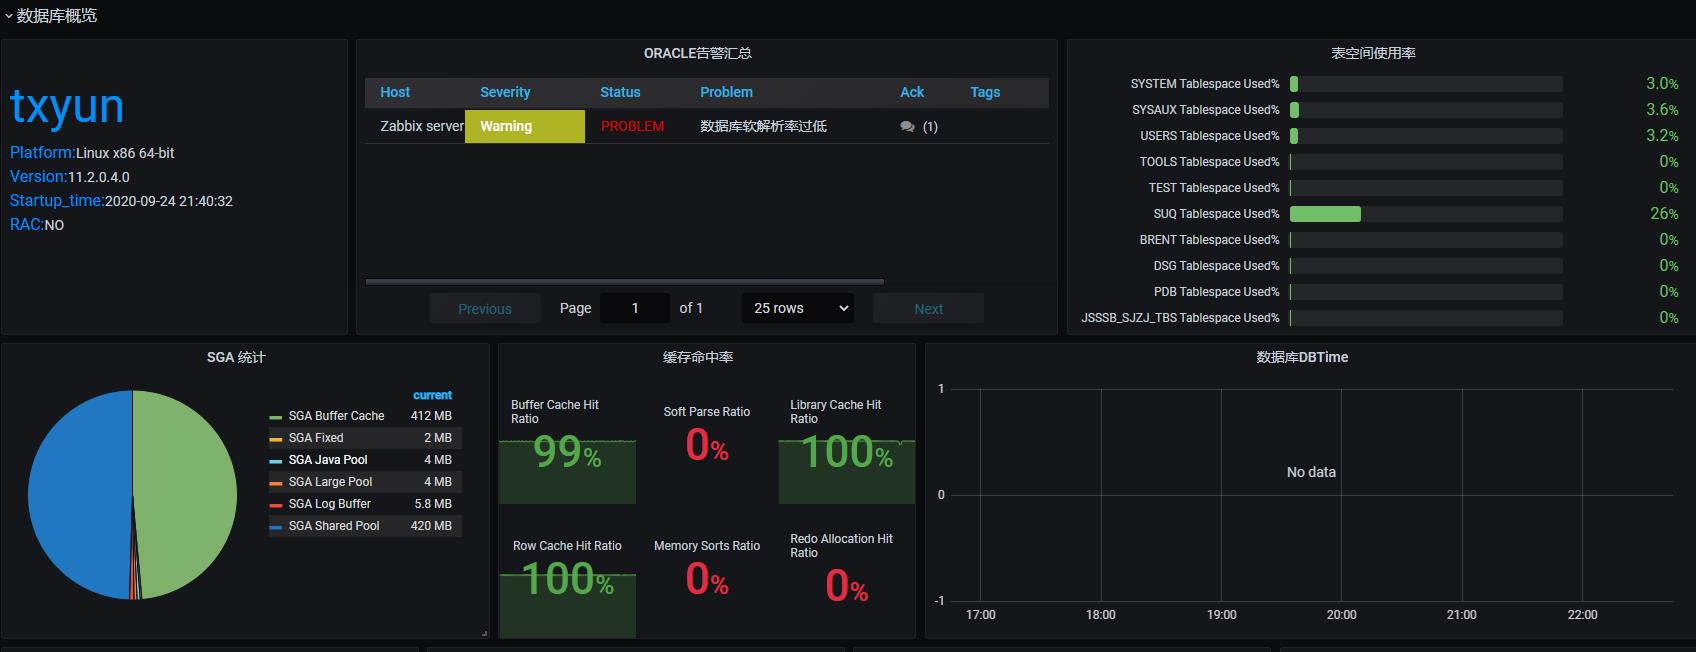Click the SYSAUX Tablespace usage bar

[1426, 110]
